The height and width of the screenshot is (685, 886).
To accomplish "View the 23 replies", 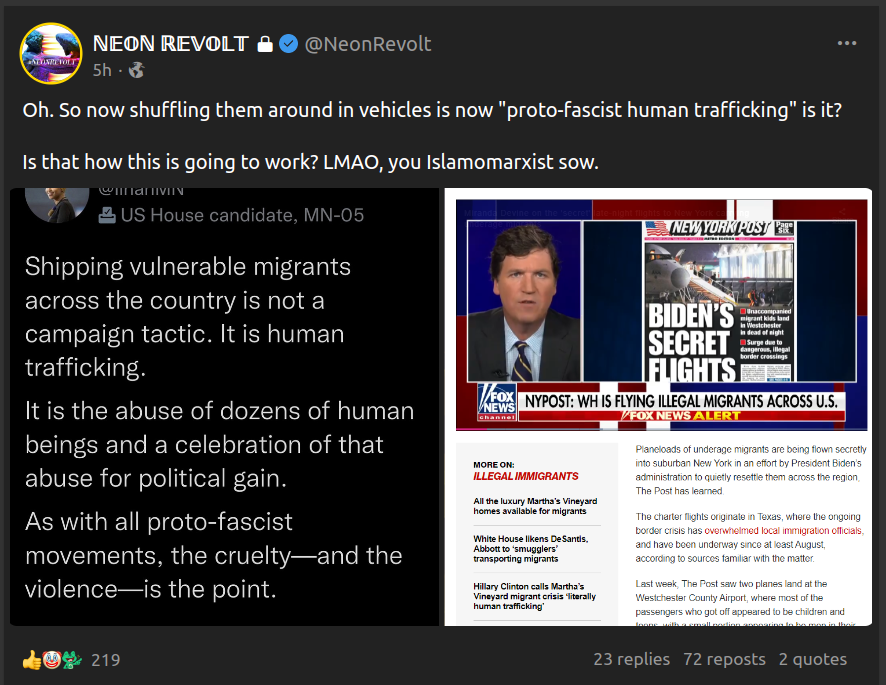I will [x=631, y=659].
